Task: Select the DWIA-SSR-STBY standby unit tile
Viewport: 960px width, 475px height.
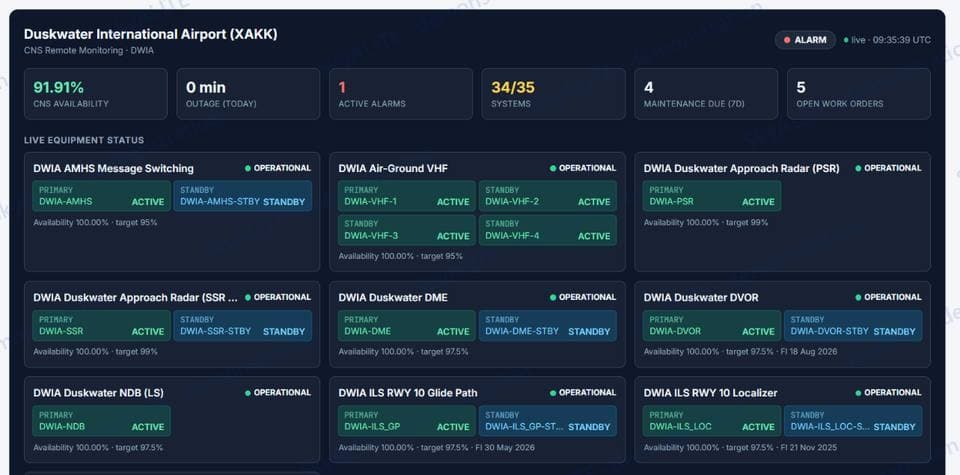Action: pos(242,326)
